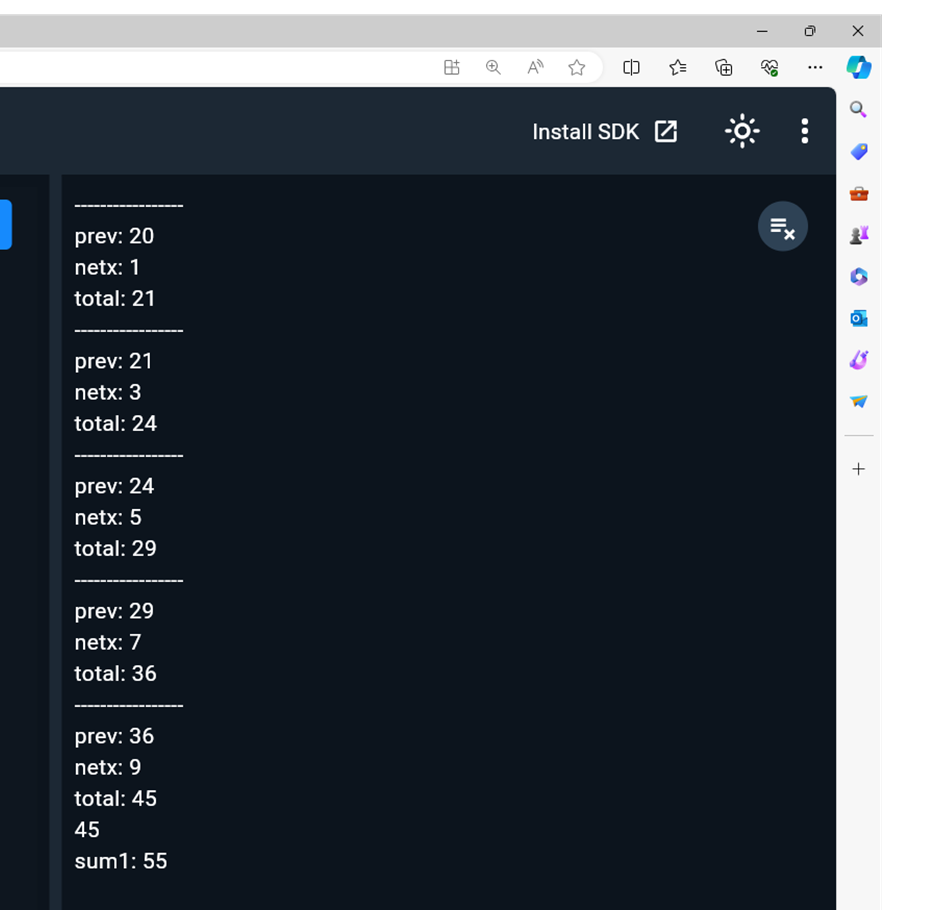Image resolution: width=940 pixels, height=910 pixels.
Task: Click the 'sum1: 55' output line
Action: [120, 861]
